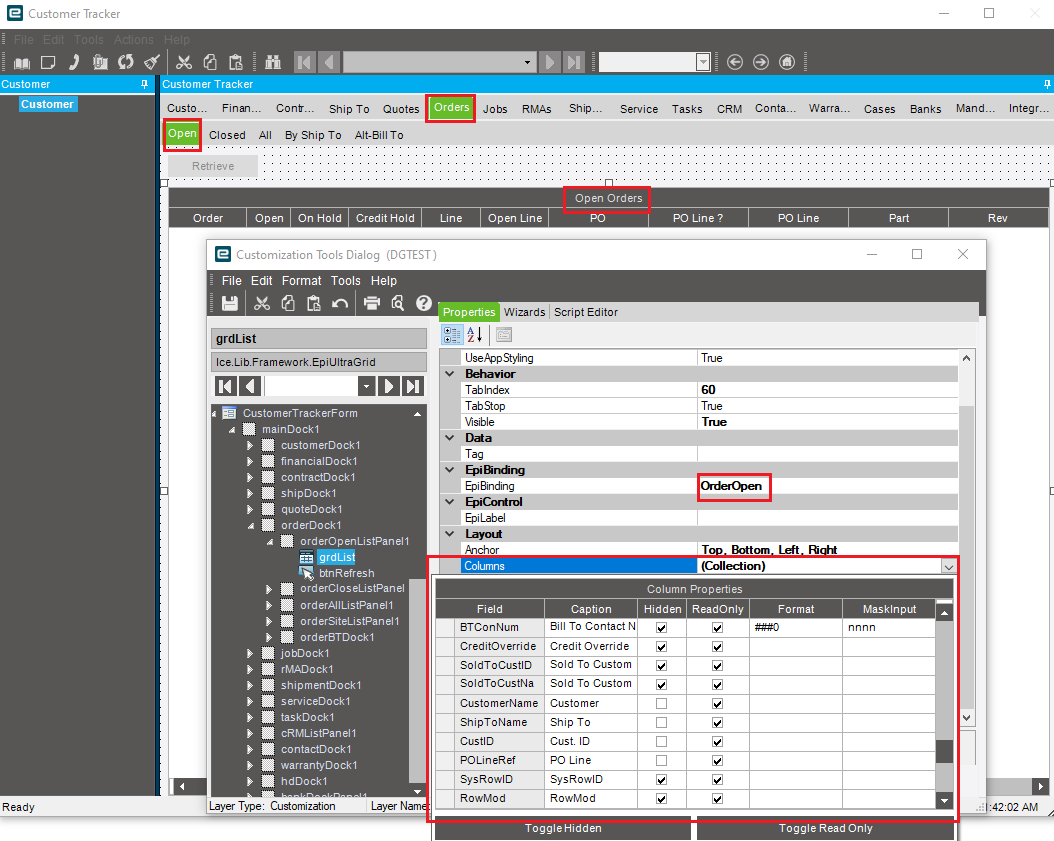Check Hidden for the ShipToName field
This screenshot has width=1054, height=841.
coord(661,723)
